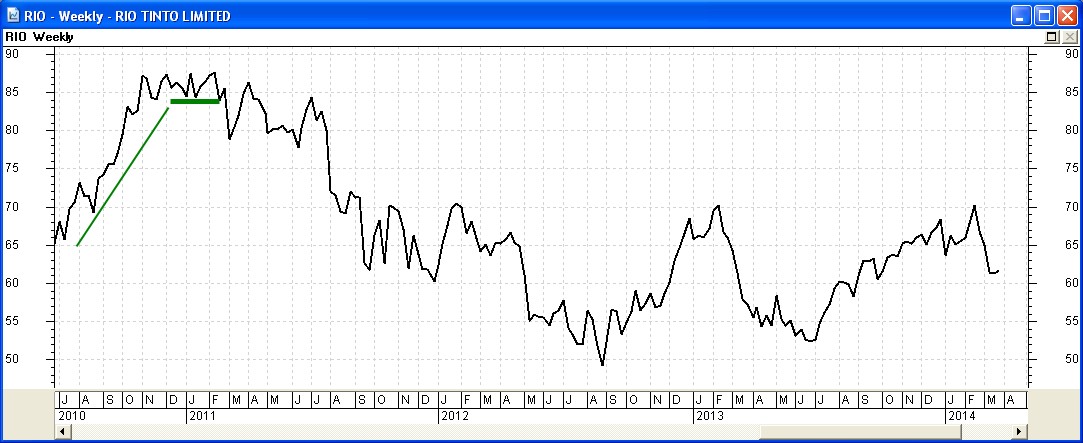Image resolution: width=1083 pixels, height=443 pixels.
Task: Click the window title 'RIO - Weekly - RIO TINTO LIMITED'
Action: 127,16
